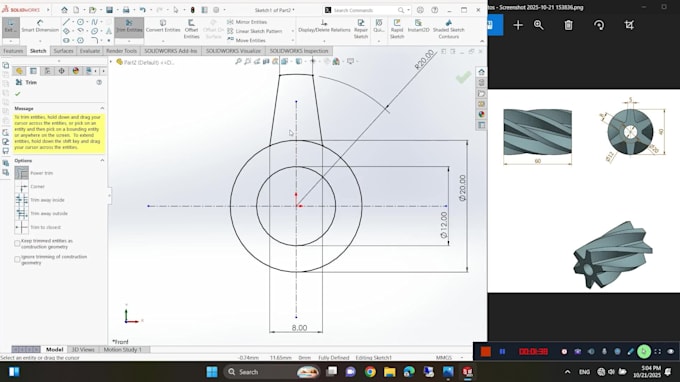Open File Explorer from the taskbar

pos(389,372)
